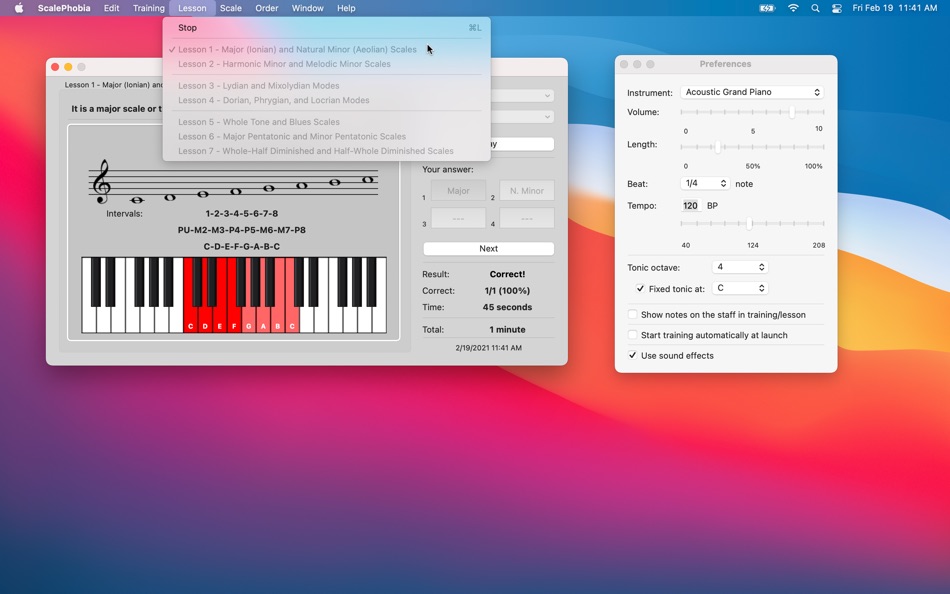The image size is (950, 594).
Task: Click the N. Minor answer button
Action: (526, 190)
